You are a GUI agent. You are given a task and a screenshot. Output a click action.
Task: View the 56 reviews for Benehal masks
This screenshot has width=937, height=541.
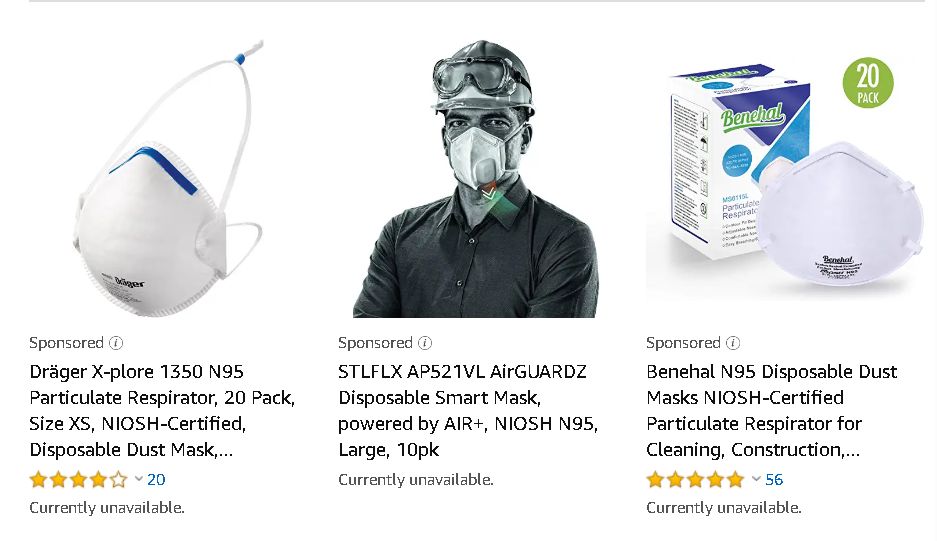(x=774, y=479)
